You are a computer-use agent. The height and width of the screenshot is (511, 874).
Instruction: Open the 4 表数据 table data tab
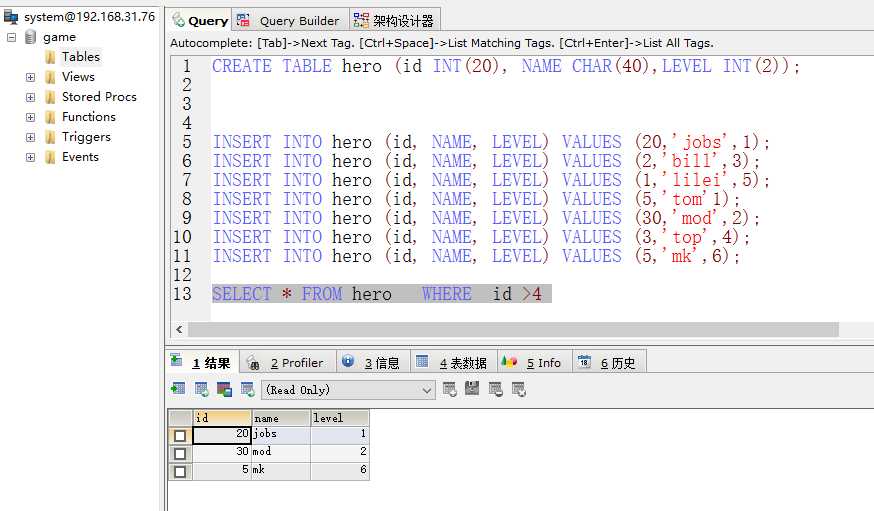[453, 363]
